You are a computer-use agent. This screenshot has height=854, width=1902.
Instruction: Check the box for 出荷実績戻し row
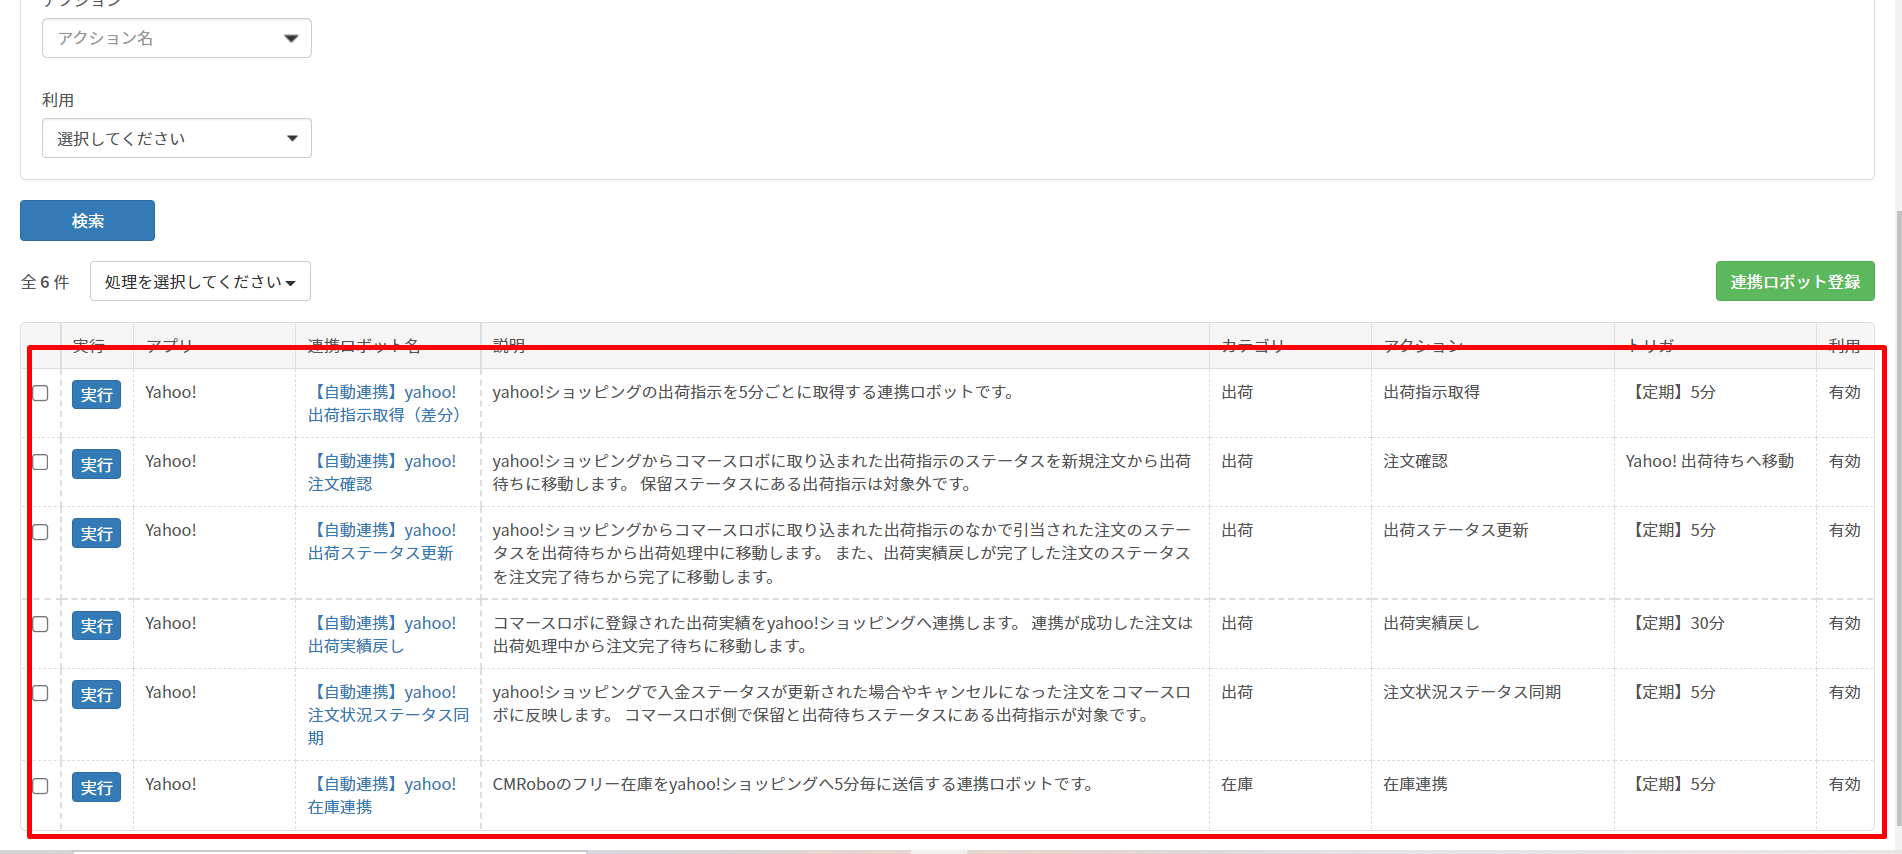click(40, 624)
